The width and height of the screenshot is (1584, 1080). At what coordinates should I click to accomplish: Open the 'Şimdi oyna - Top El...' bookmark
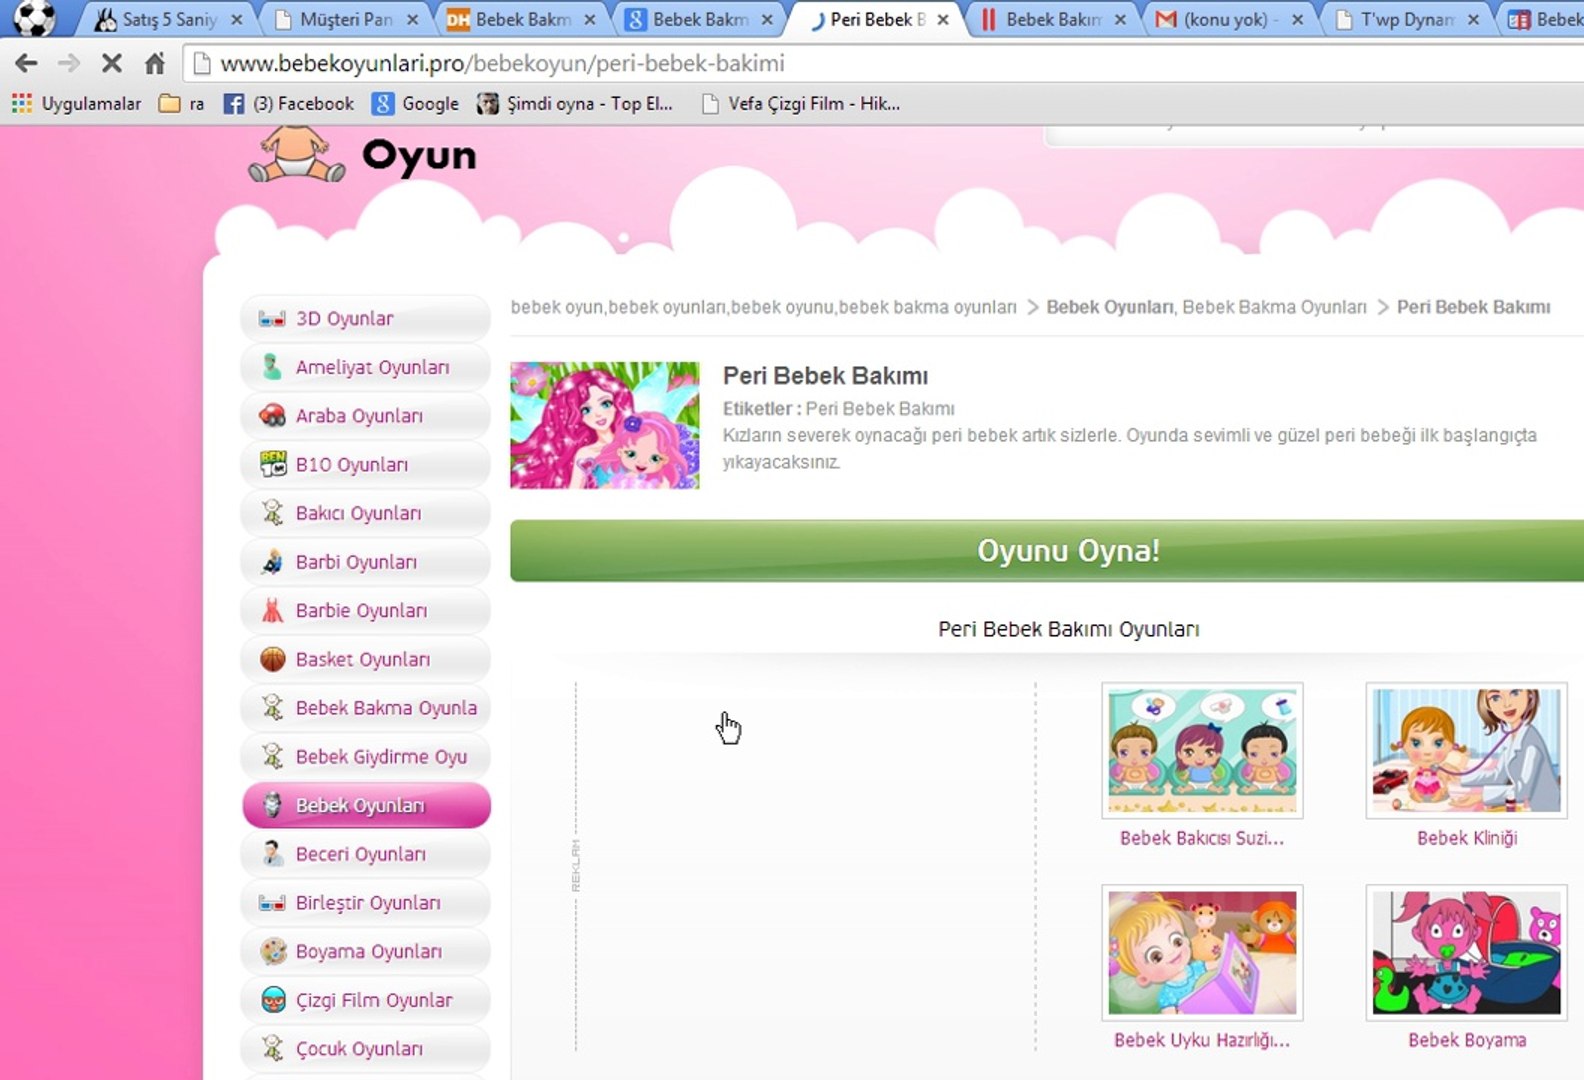(575, 104)
